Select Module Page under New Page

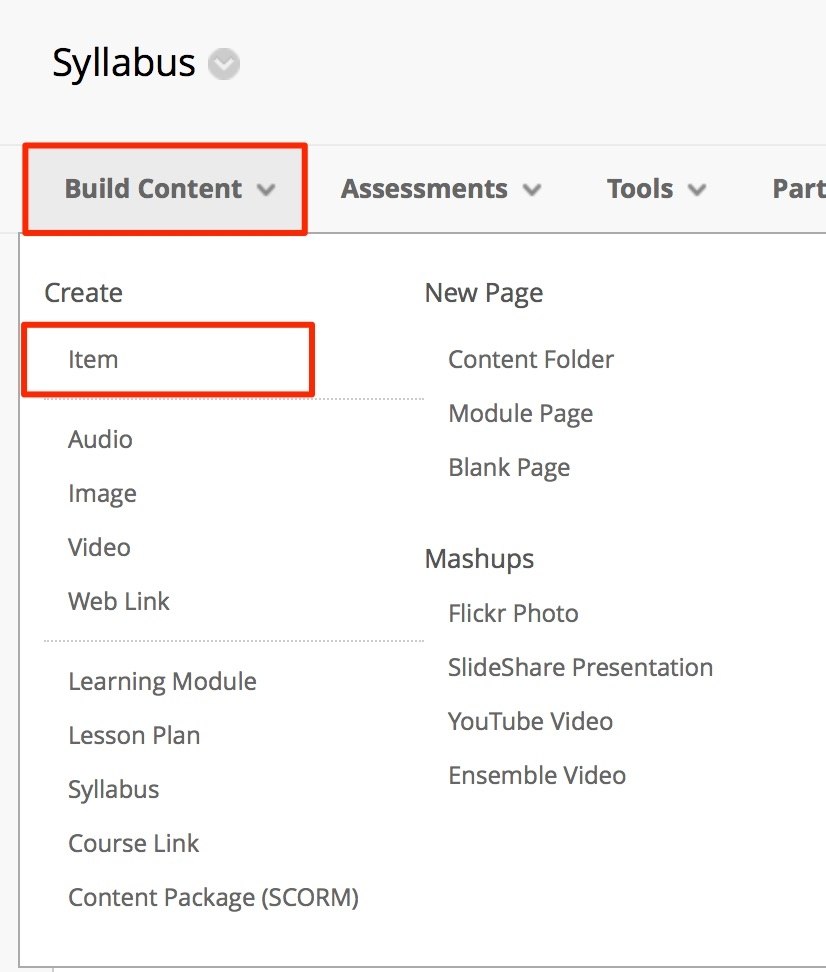click(x=520, y=414)
